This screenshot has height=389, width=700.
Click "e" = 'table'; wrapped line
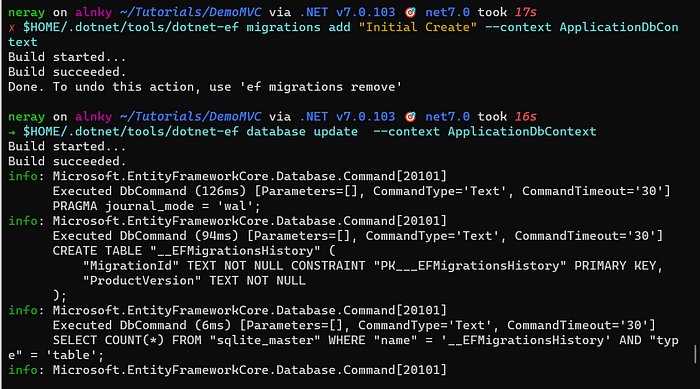point(56,356)
